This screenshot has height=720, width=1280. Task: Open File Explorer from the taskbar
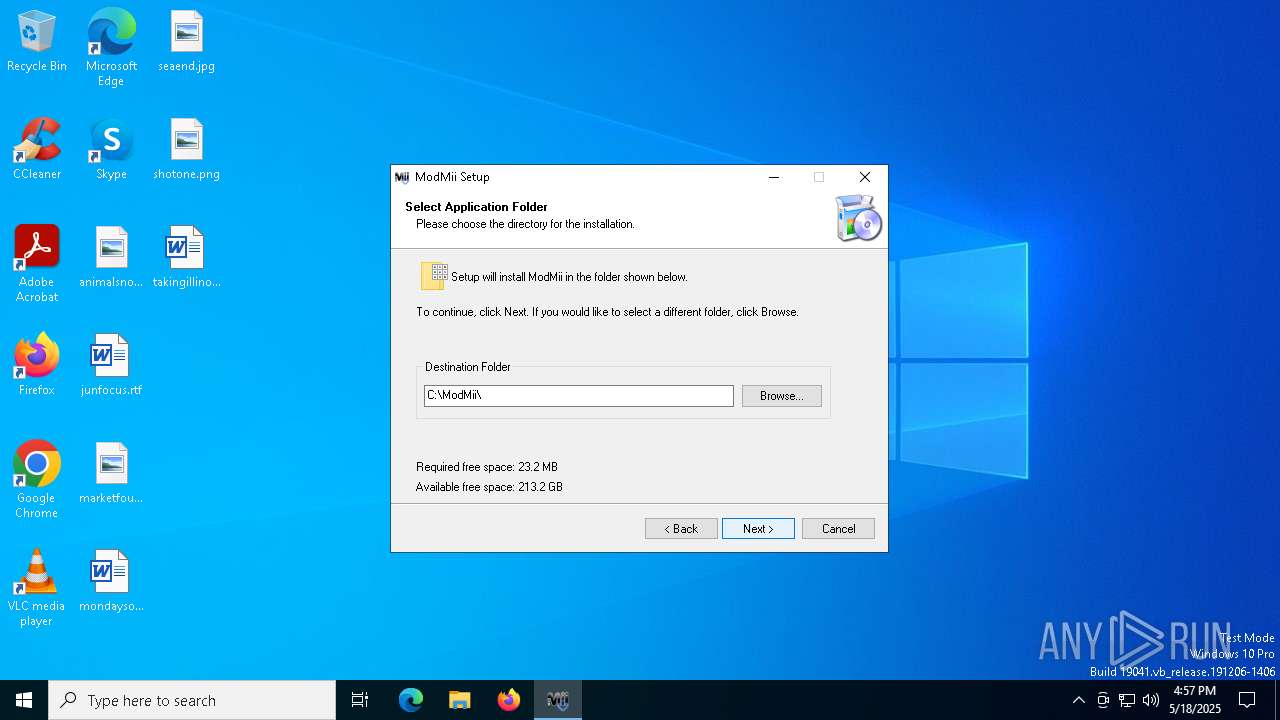pyautogui.click(x=460, y=700)
